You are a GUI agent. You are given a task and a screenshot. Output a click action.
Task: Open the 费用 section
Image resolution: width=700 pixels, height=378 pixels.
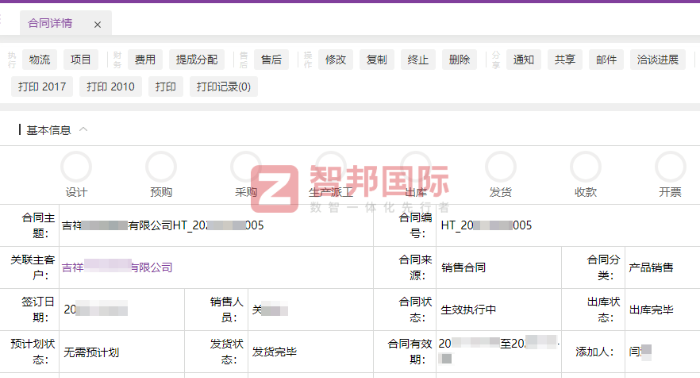(x=145, y=60)
